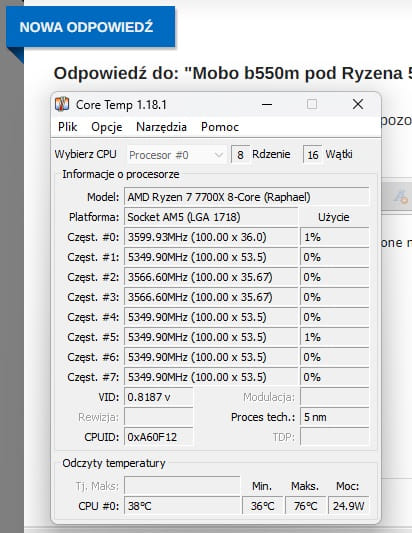
Task: Open the Opcje menu
Action: click(107, 127)
